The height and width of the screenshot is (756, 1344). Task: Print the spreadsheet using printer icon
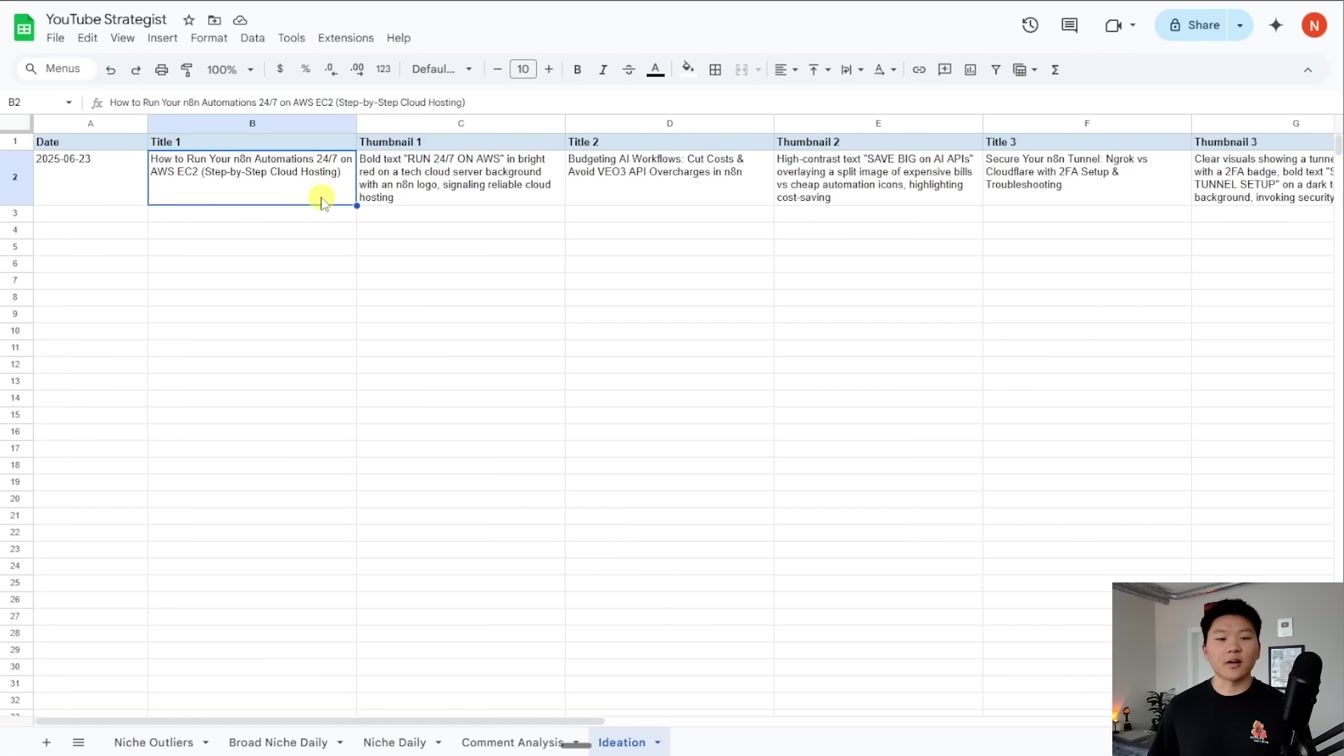161,70
